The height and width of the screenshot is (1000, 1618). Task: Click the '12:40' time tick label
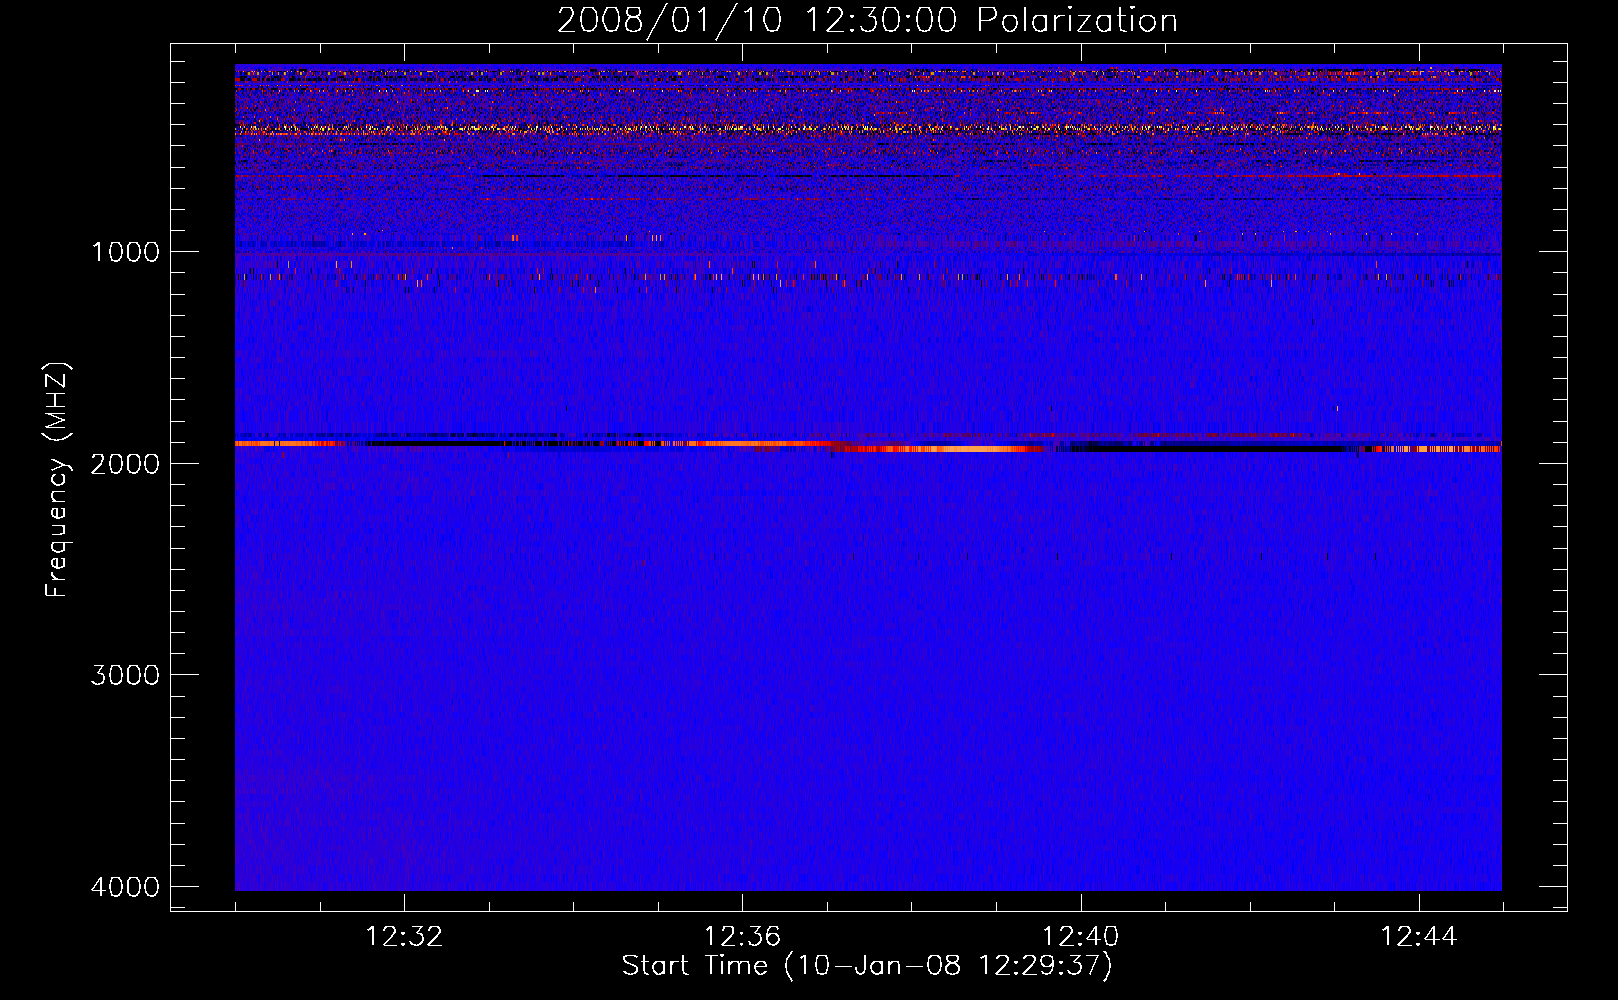pyautogui.click(x=1081, y=937)
